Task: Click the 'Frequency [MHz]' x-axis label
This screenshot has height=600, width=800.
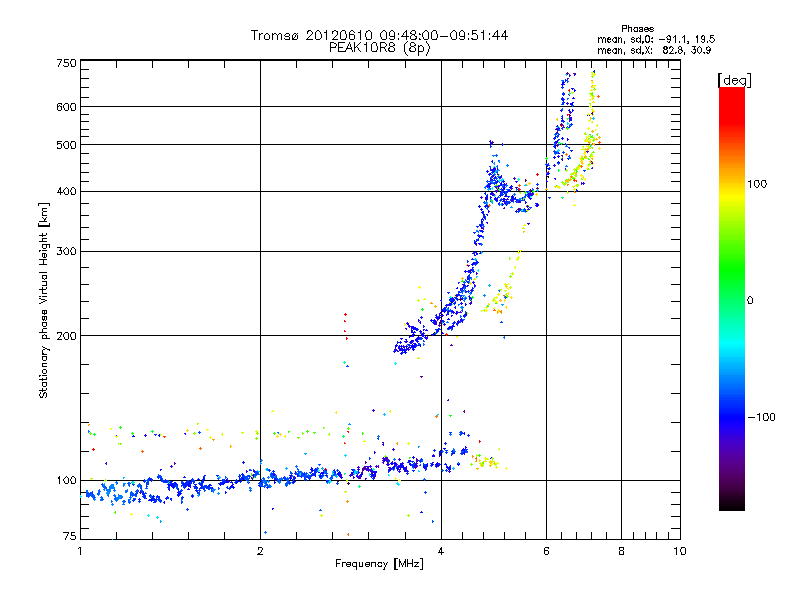Action: (x=379, y=564)
